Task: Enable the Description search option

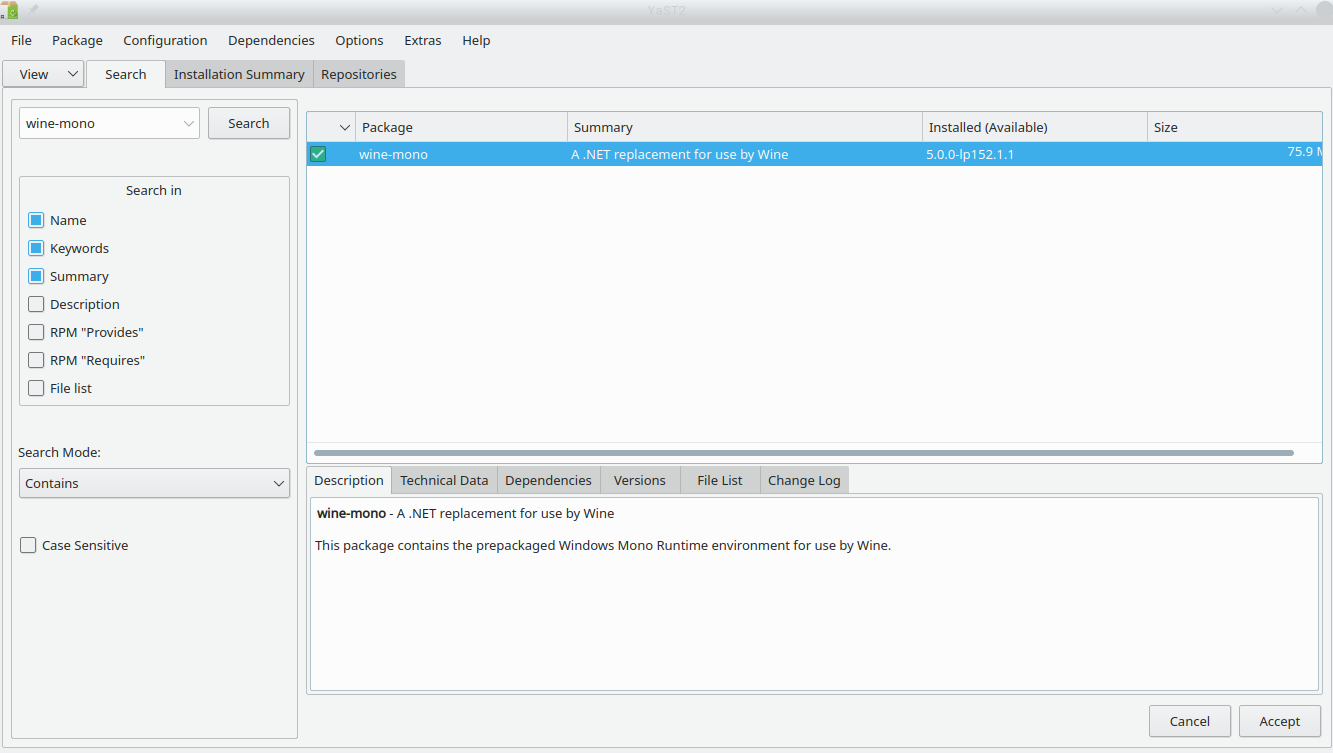Action: pyautogui.click(x=36, y=304)
